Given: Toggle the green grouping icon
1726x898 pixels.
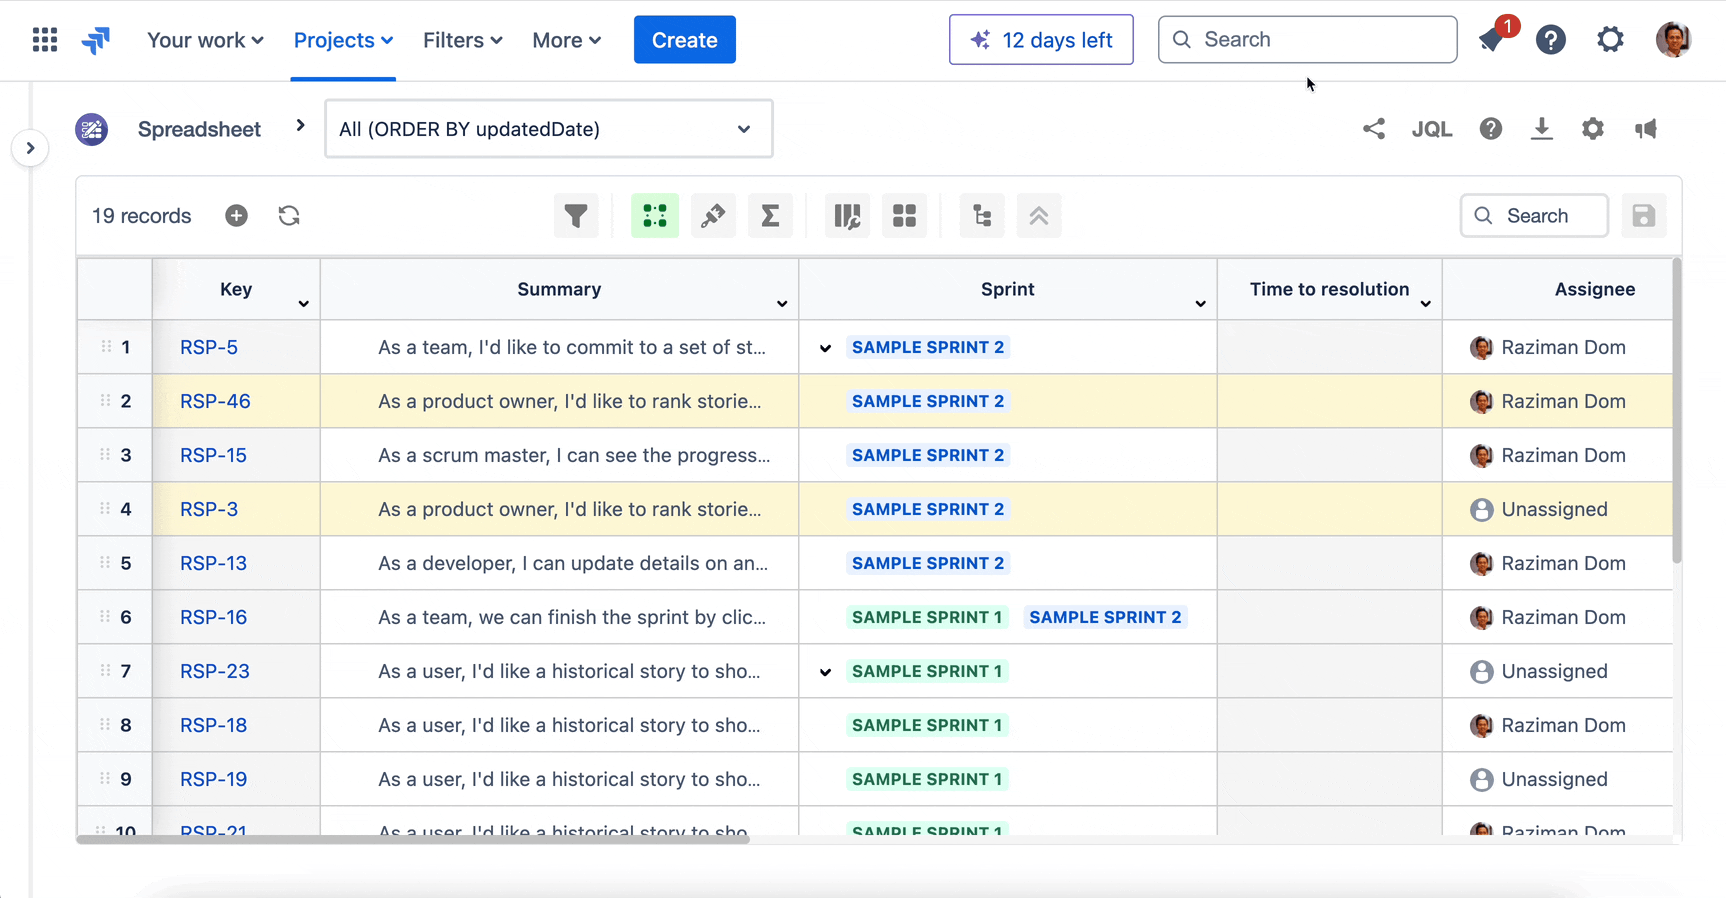Looking at the screenshot, I should 655,216.
